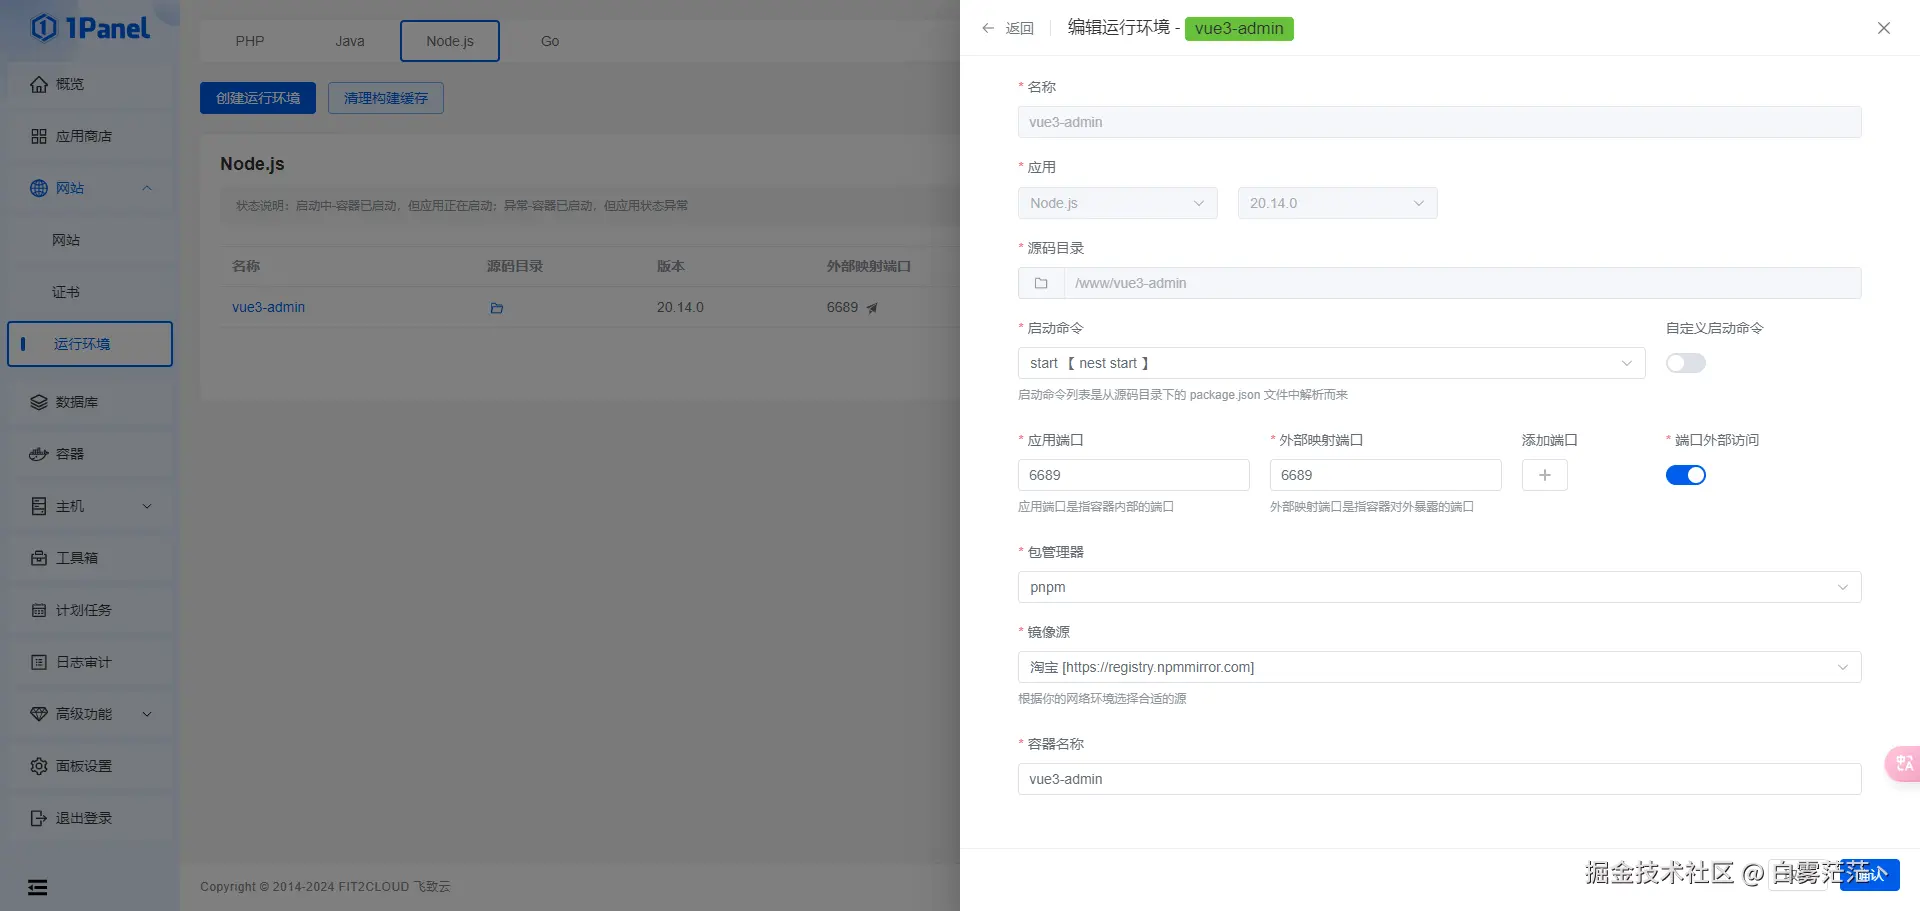The width and height of the screenshot is (1920, 911).
Task: Select the Node.js tab
Action: coord(450,41)
